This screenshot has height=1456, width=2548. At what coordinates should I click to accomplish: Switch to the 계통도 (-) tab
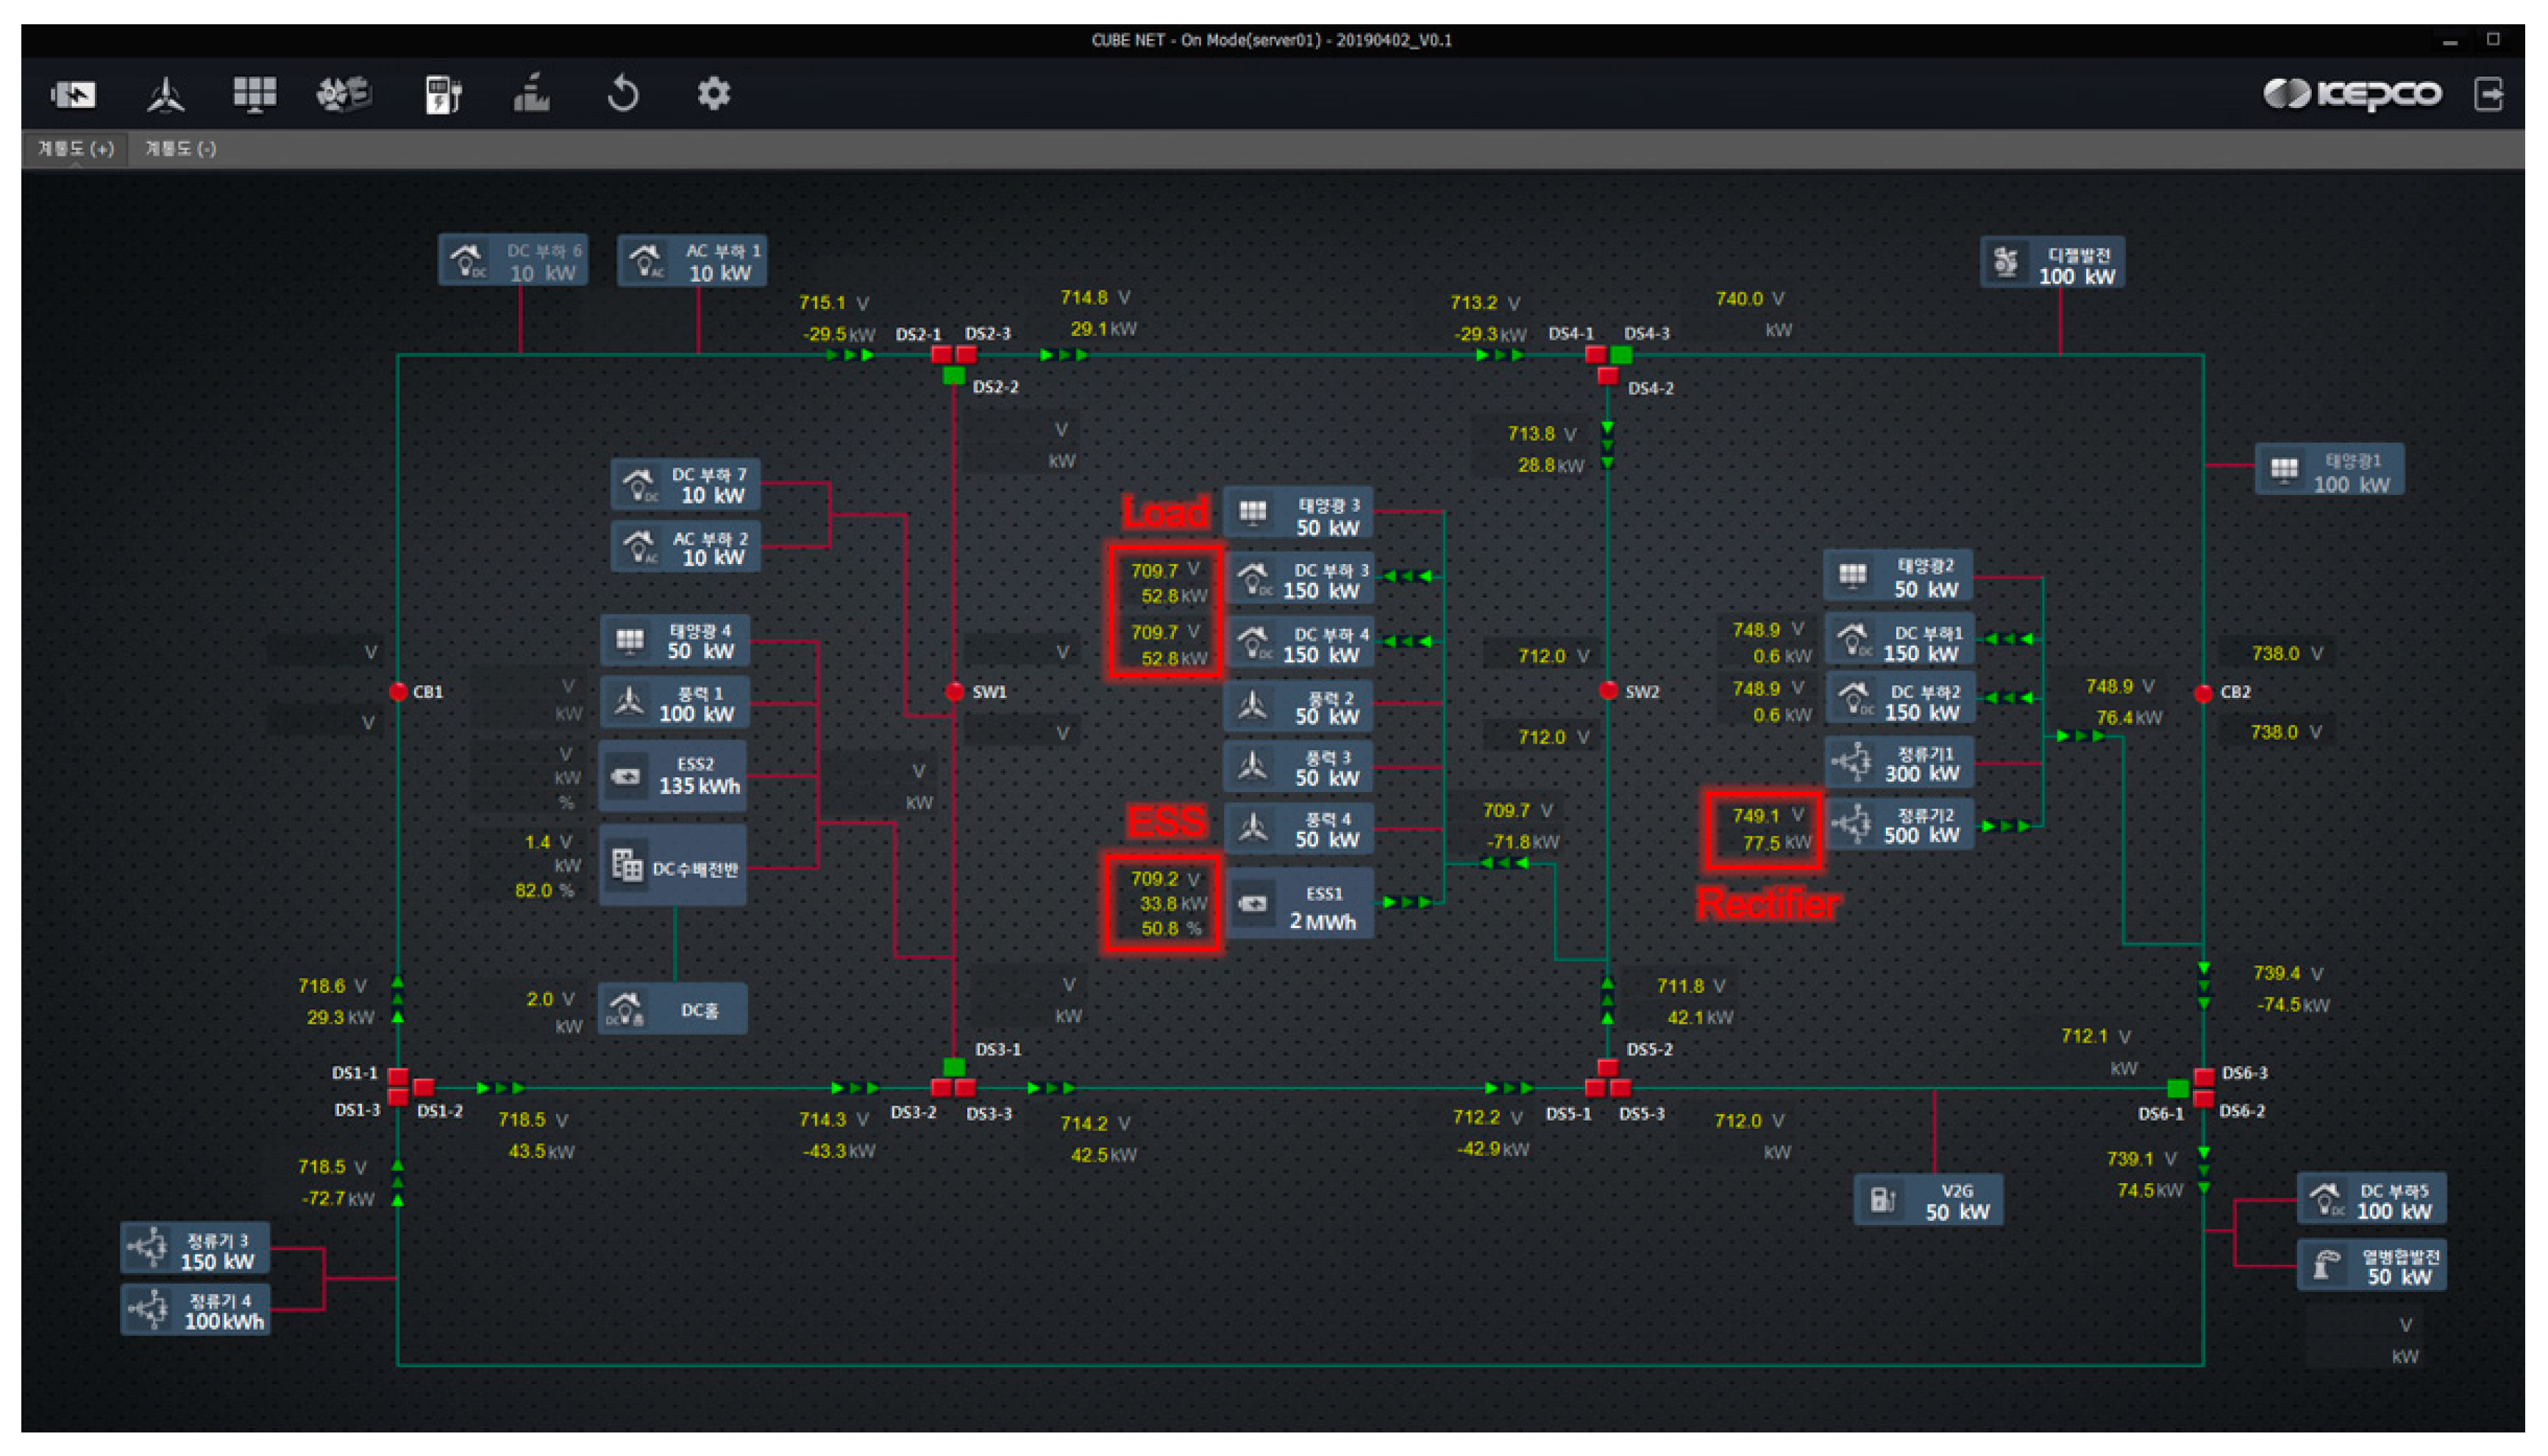click(180, 149)
